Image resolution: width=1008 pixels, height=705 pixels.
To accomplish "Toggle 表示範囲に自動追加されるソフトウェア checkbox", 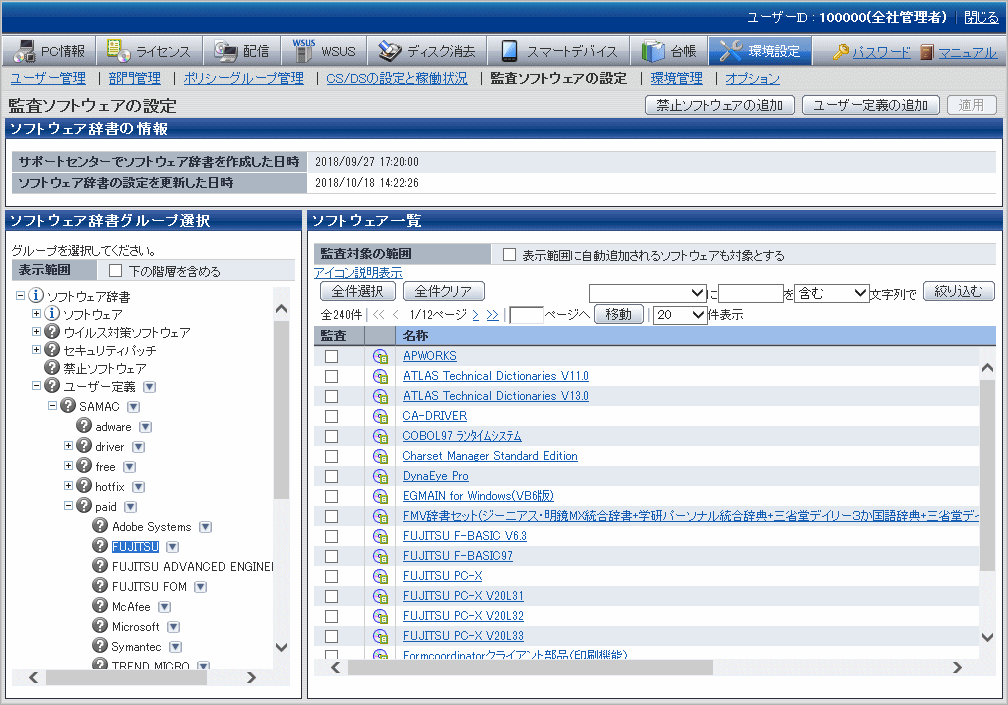I will [509, 255].
